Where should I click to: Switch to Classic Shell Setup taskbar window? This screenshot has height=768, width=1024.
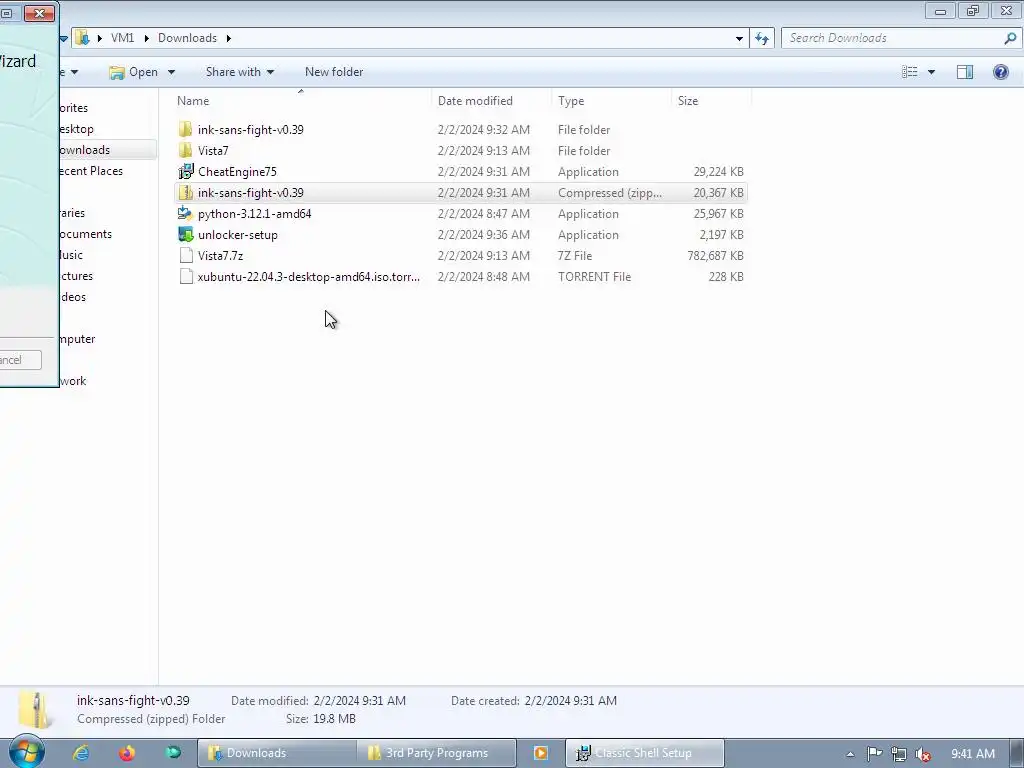tap(645, 753)
